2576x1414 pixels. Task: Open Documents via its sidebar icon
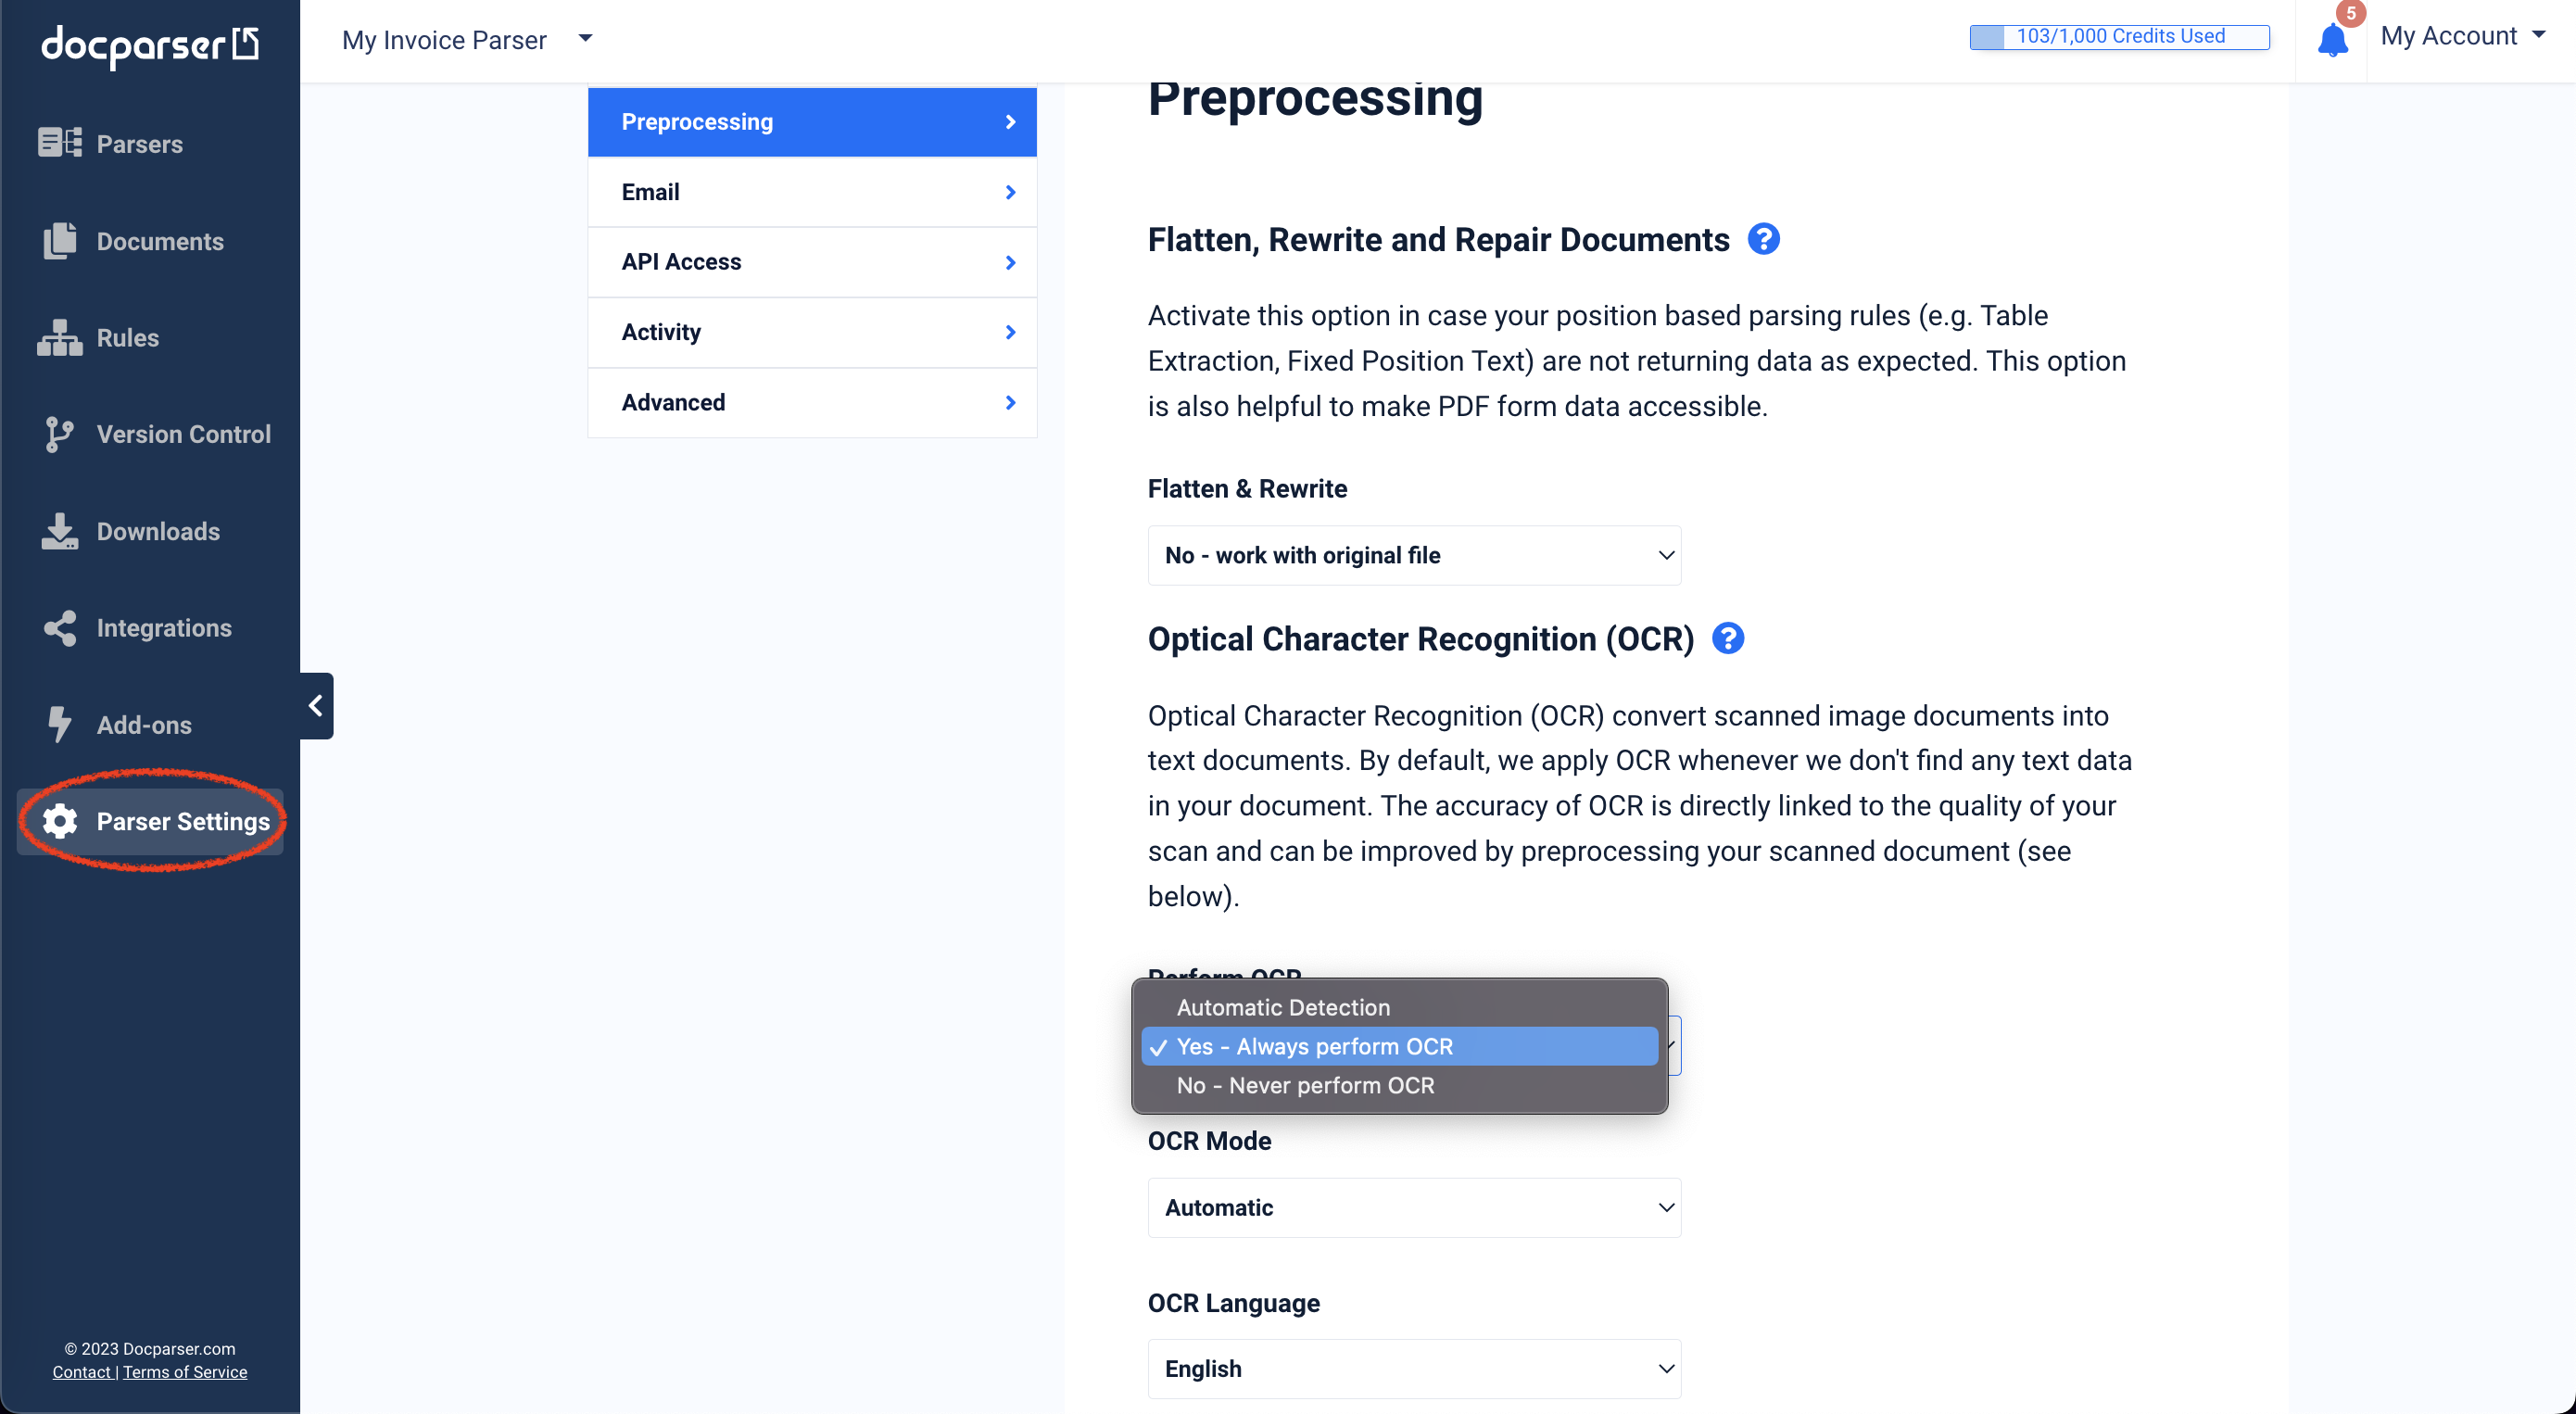[59, 241]
